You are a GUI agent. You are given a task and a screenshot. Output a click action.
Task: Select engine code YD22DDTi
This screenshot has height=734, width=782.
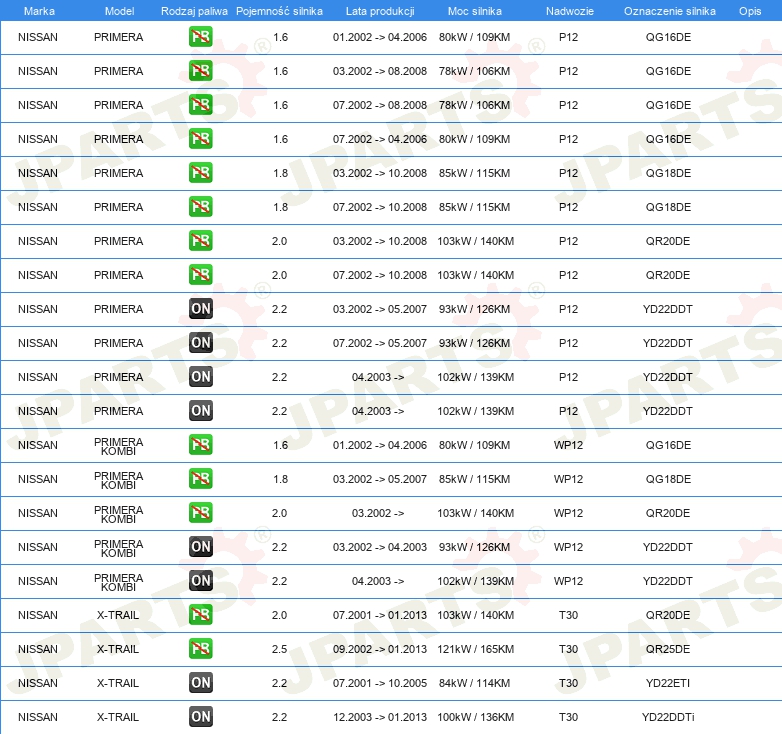click(668, 717)
